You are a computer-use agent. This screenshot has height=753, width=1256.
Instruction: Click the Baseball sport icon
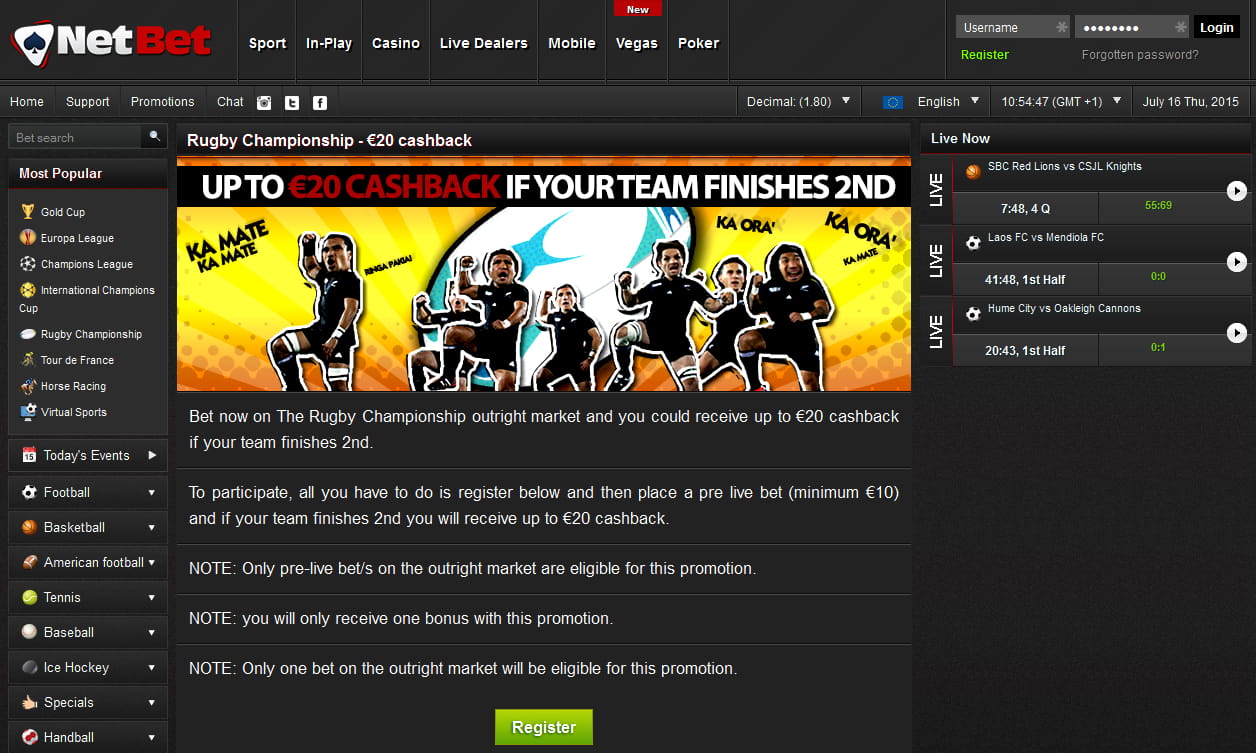point(29,632)
